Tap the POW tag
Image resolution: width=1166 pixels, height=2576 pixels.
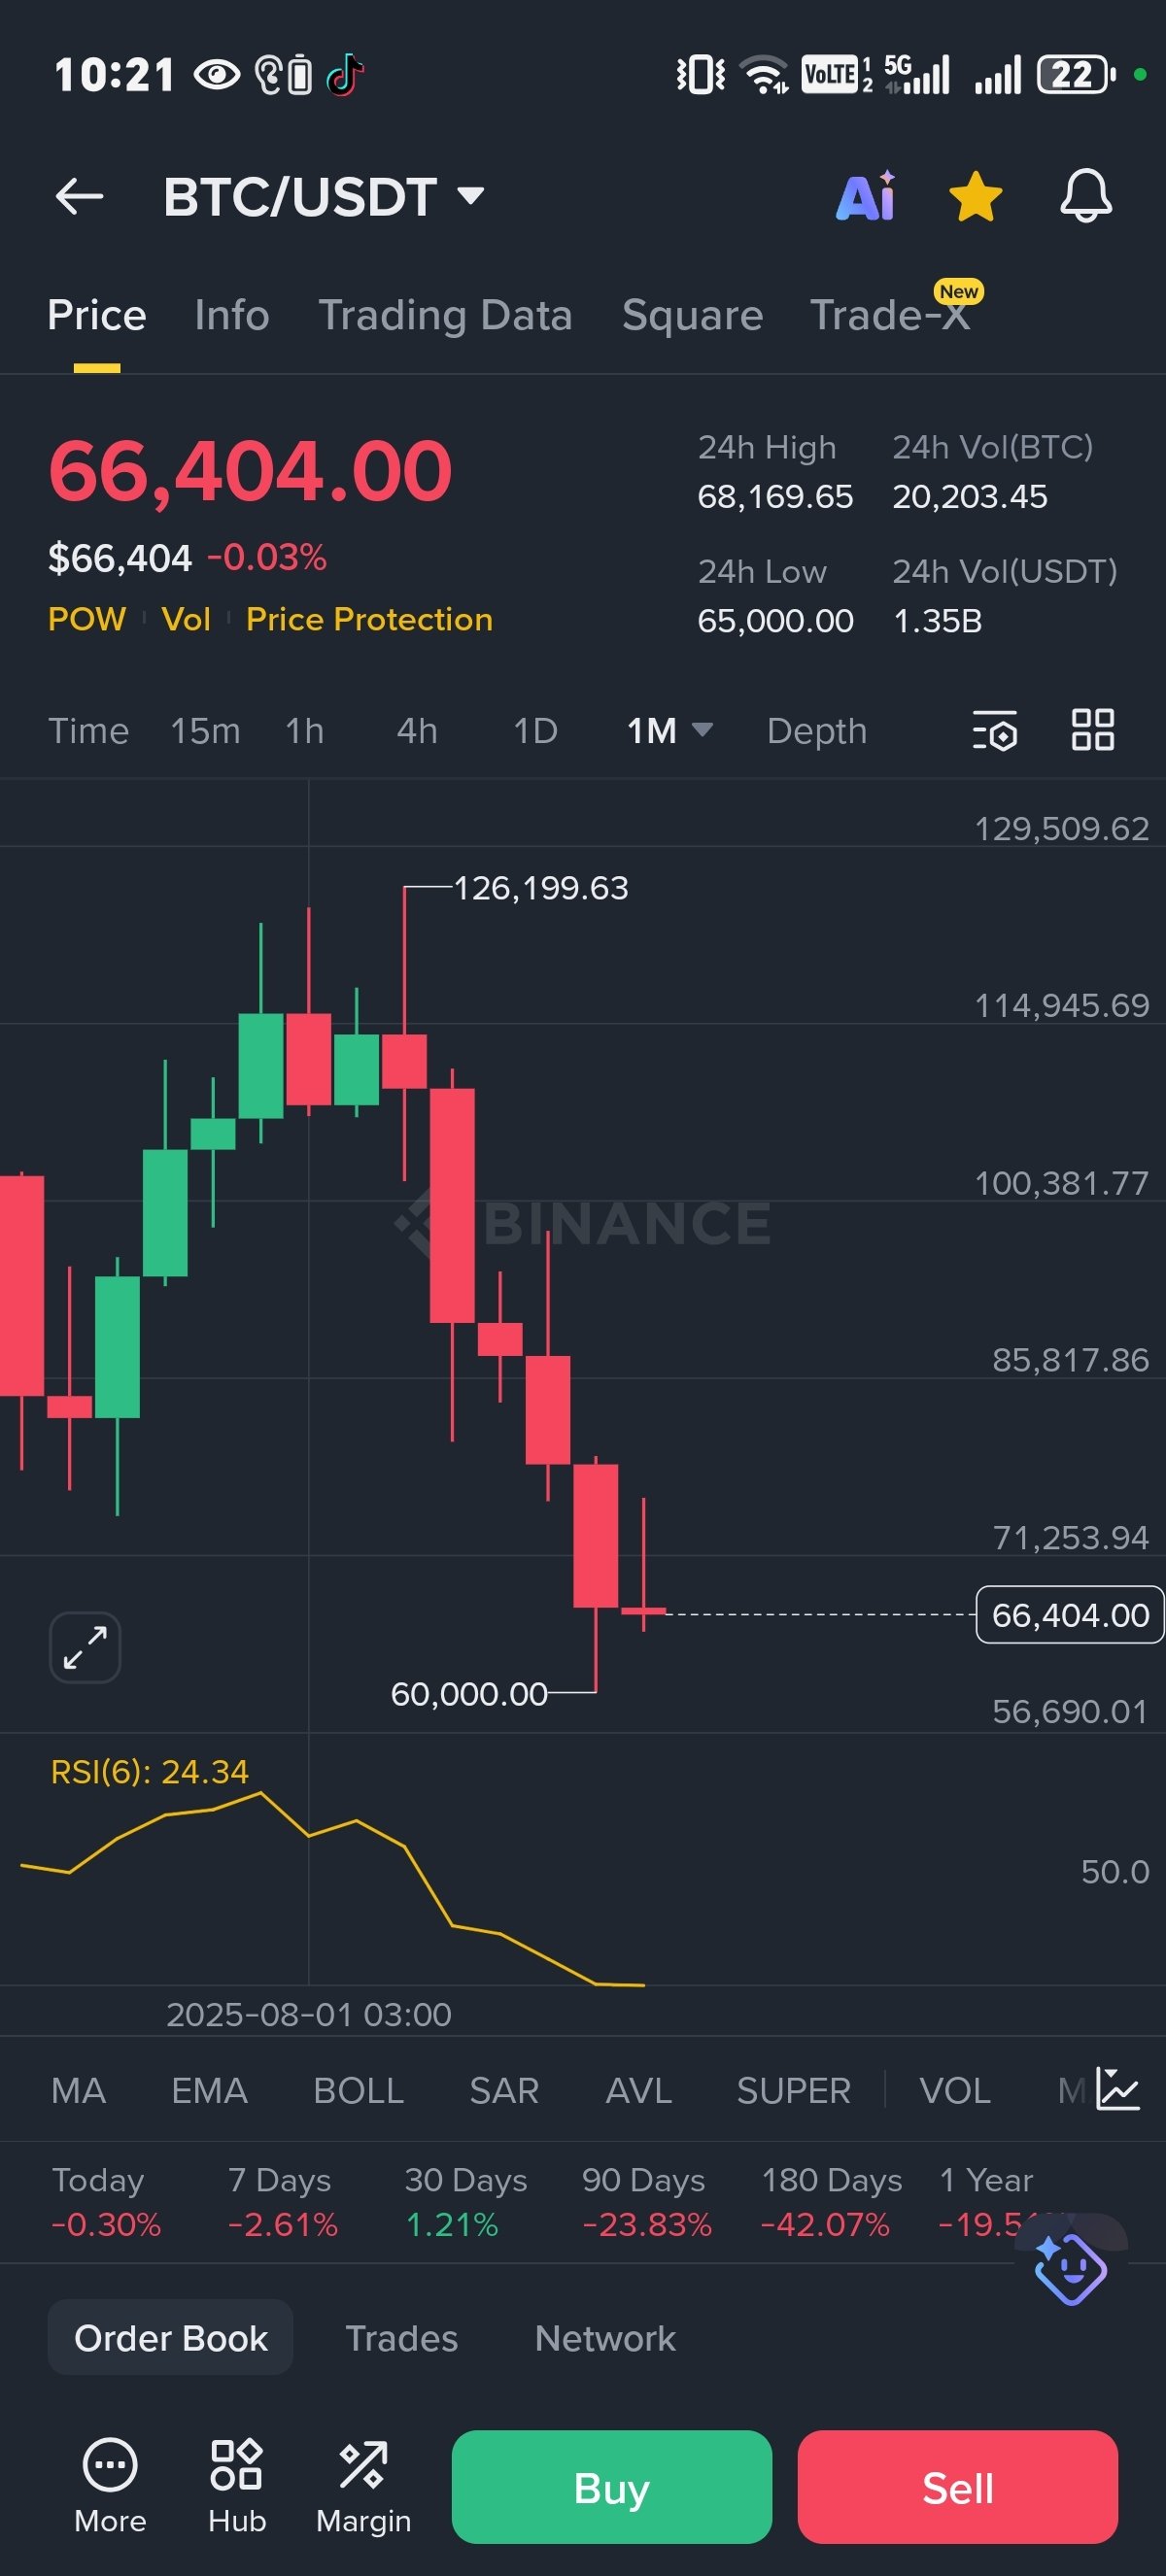pyautogui.click(x=87, y=619)
